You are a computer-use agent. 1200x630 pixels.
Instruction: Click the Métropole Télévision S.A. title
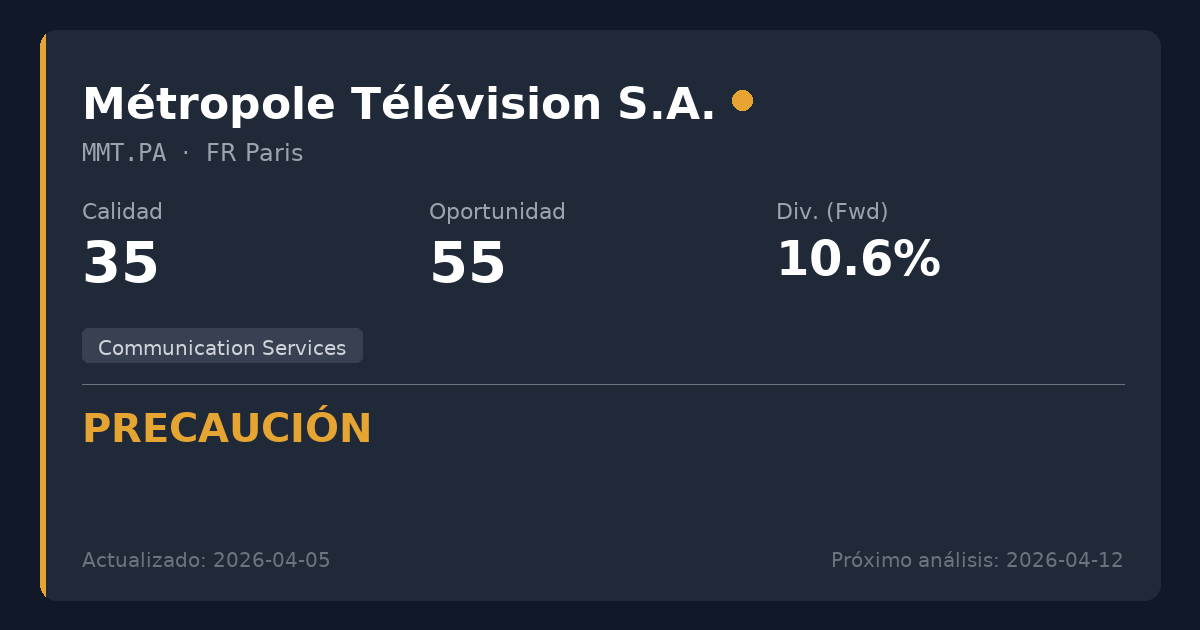(398, 105)
